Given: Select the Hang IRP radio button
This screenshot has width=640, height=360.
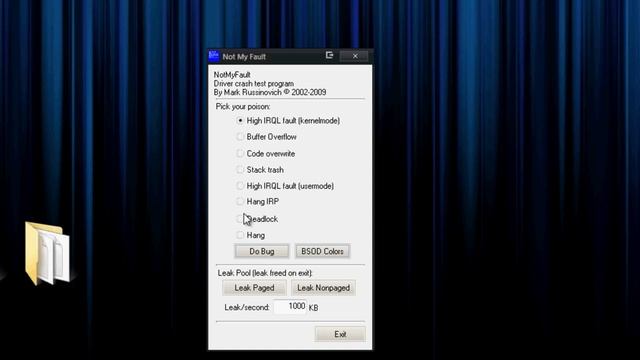Looking at the screenshot, I should pyautogui.click(x=240, y=201).
